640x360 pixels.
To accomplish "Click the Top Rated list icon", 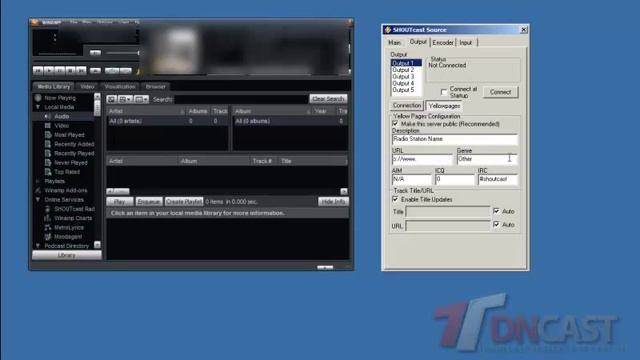I will [x=48, y=172].
